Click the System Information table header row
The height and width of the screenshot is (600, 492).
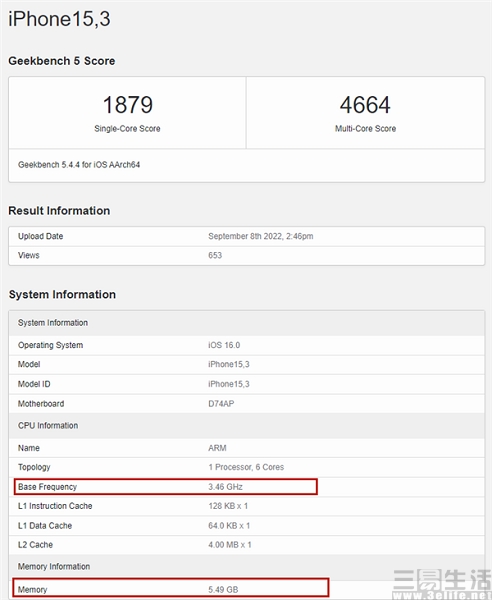click(247, 323)
